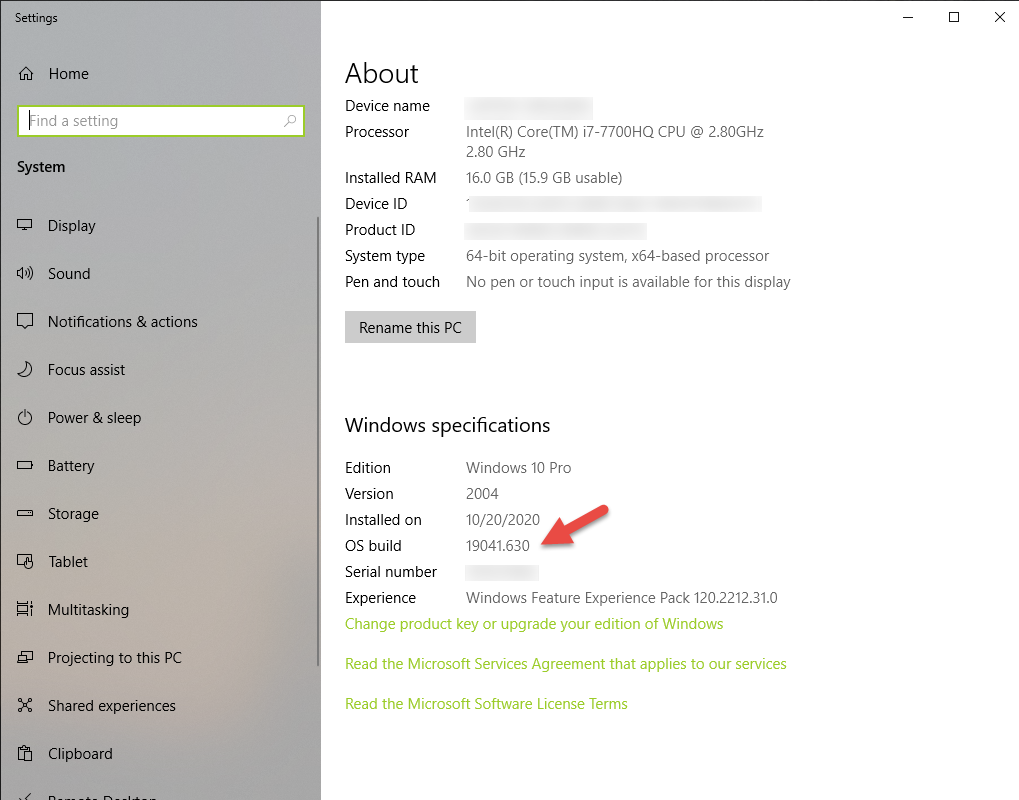The width and height of the screenshot is (1019, 800).
Task: Click the Edition value Windows 10 Pro
Action: [519, 468]
